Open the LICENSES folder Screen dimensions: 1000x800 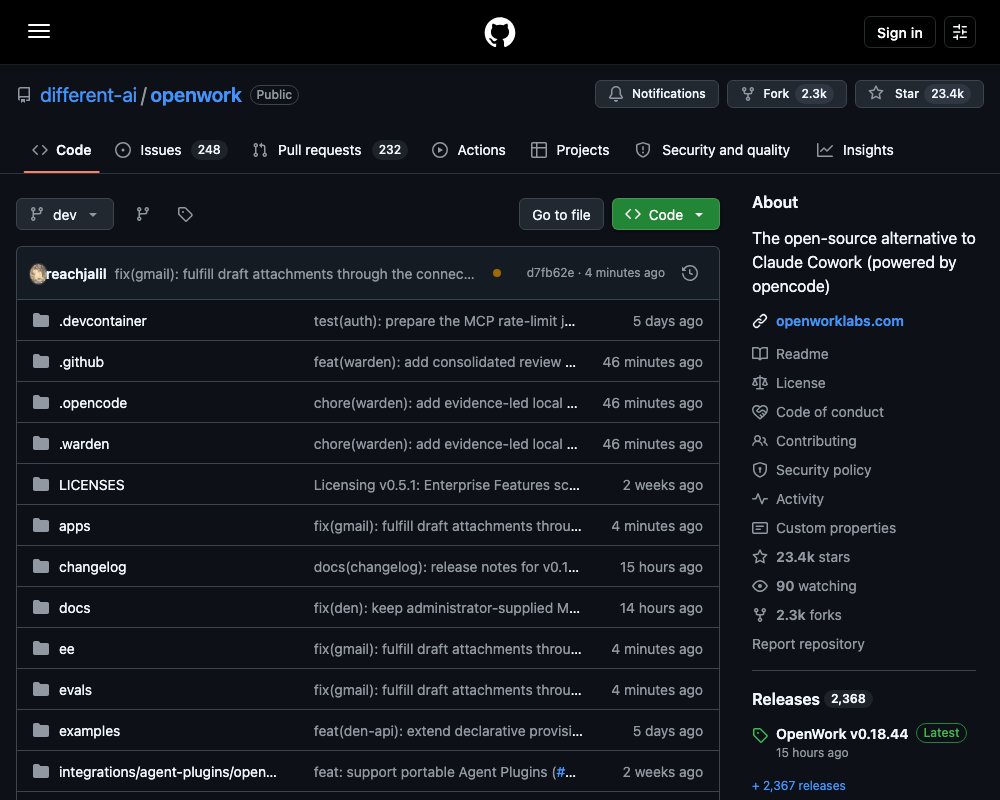click(91, 485)
